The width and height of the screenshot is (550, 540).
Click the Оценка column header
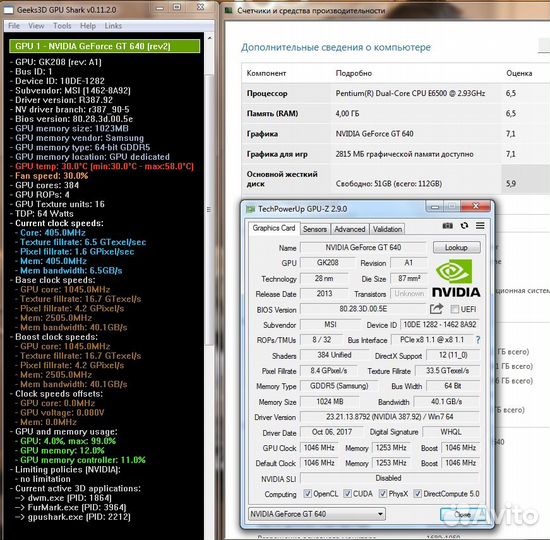519,73
